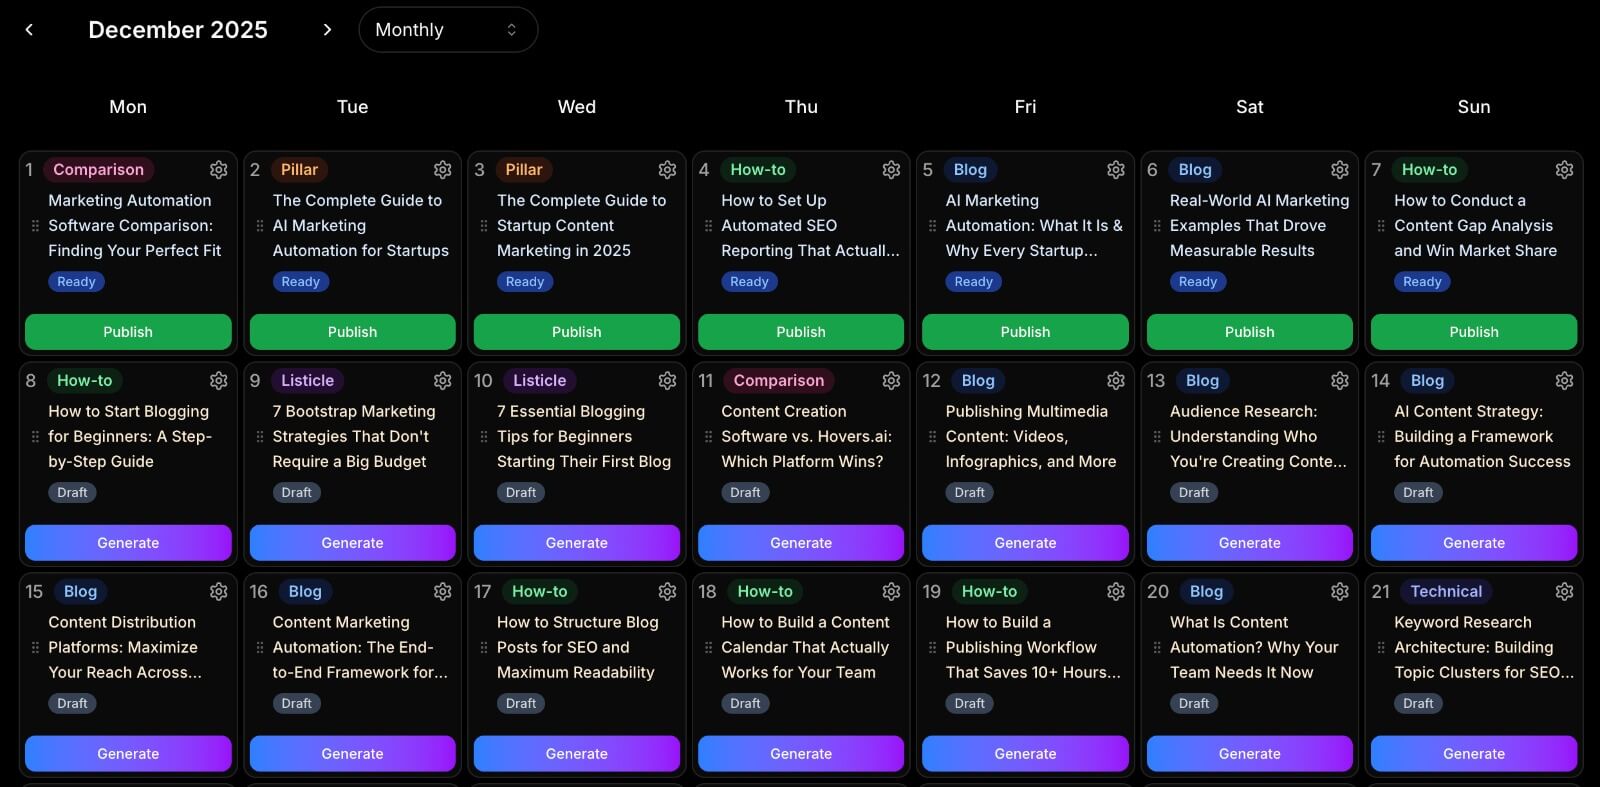Image resolution: width=1600 pixels, height=787 pixels.
Task: Click the Ready status badge on December 3
Action: tap(525, 282)
